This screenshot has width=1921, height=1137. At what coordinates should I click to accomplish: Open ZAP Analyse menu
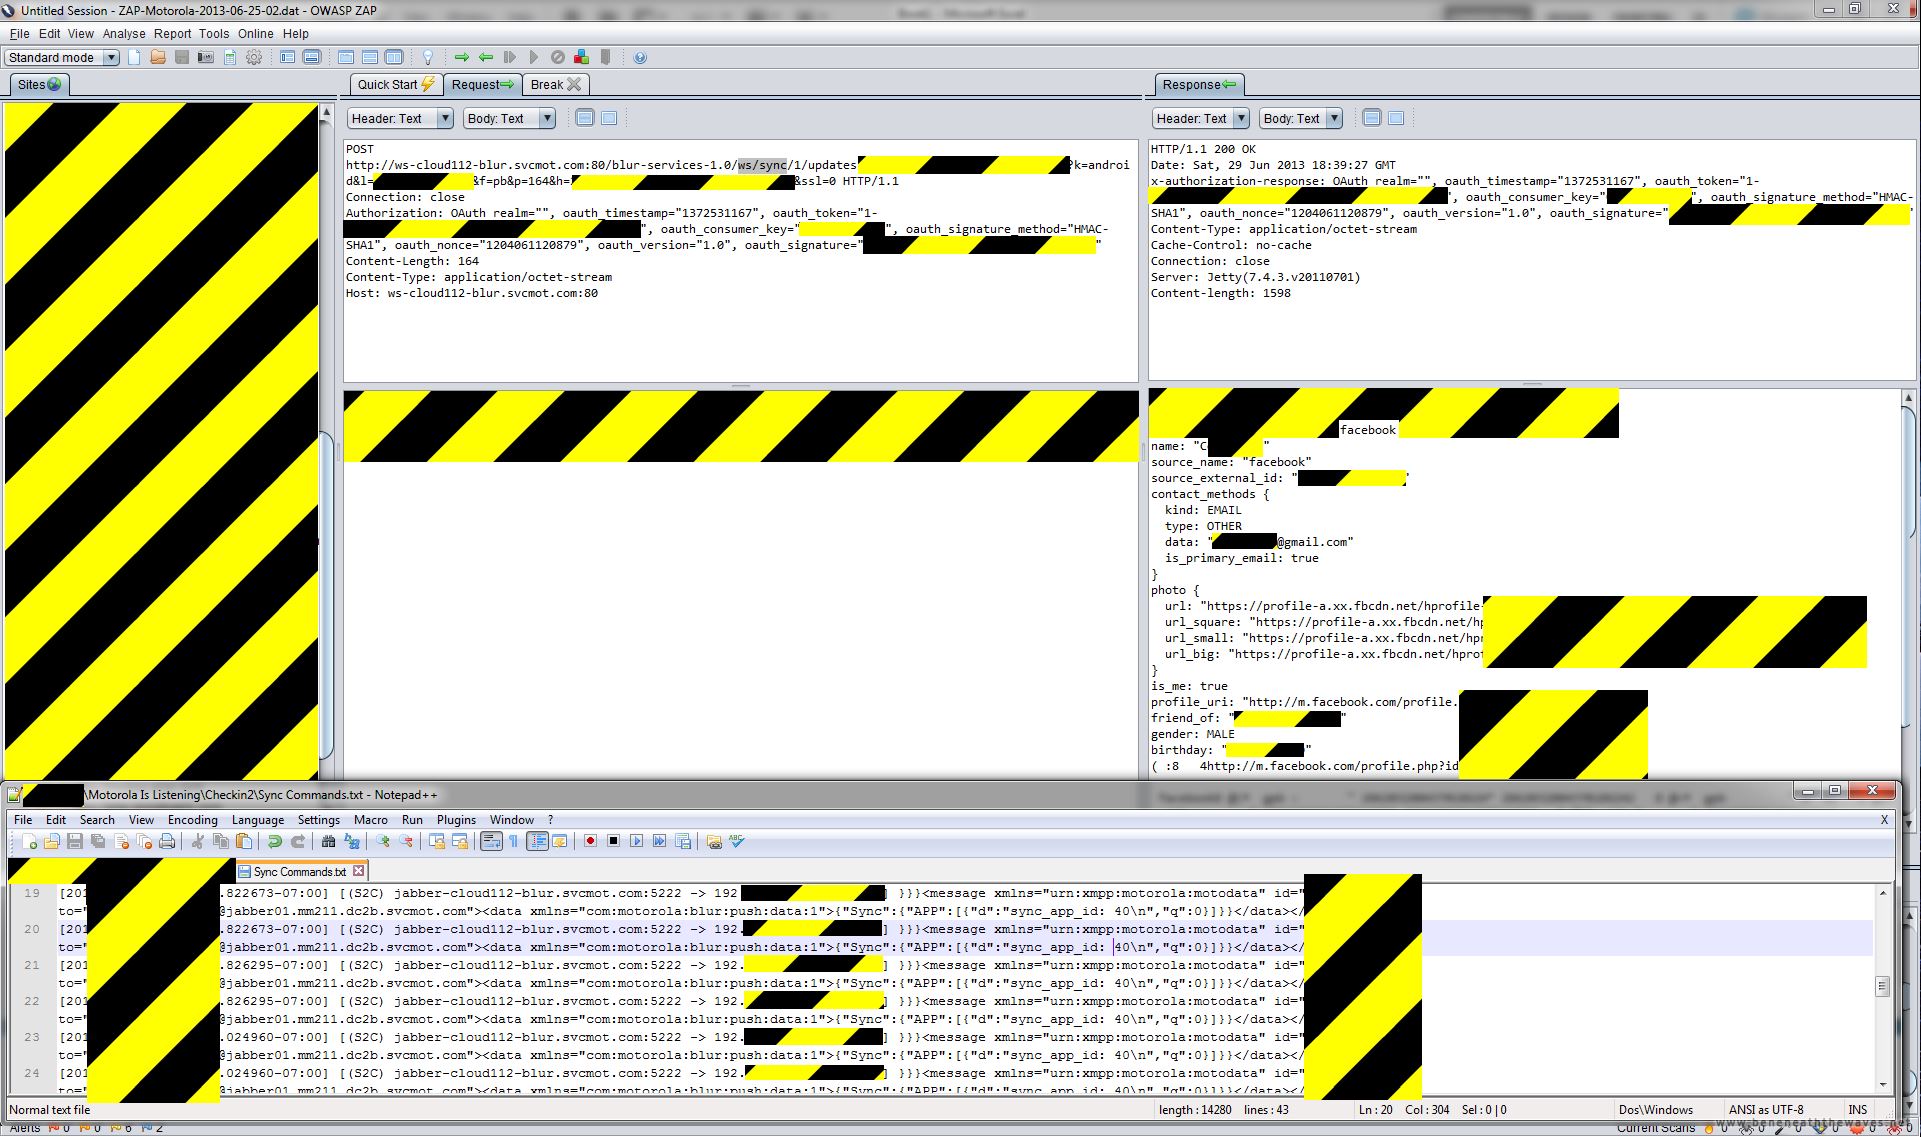point(124,34)
